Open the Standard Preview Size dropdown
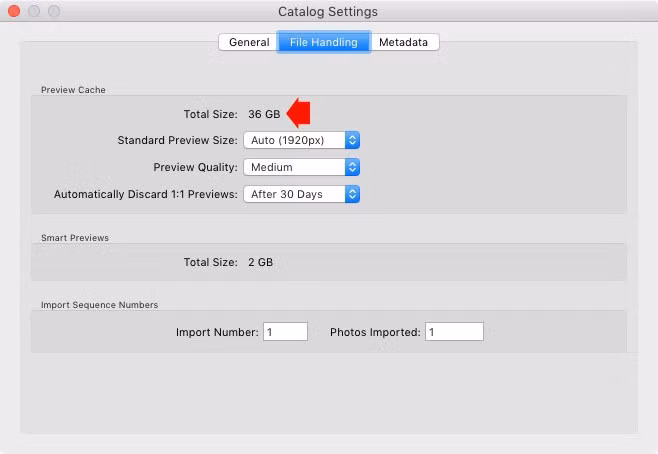 (x=301, y=140)
